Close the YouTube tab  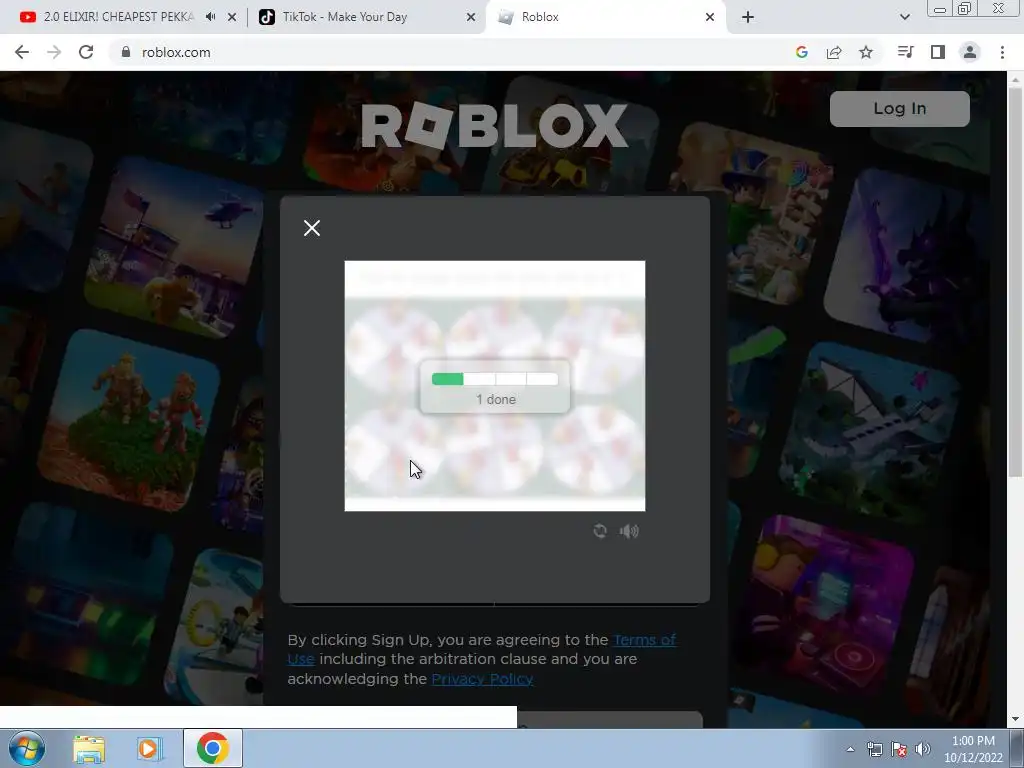(232, 17)
